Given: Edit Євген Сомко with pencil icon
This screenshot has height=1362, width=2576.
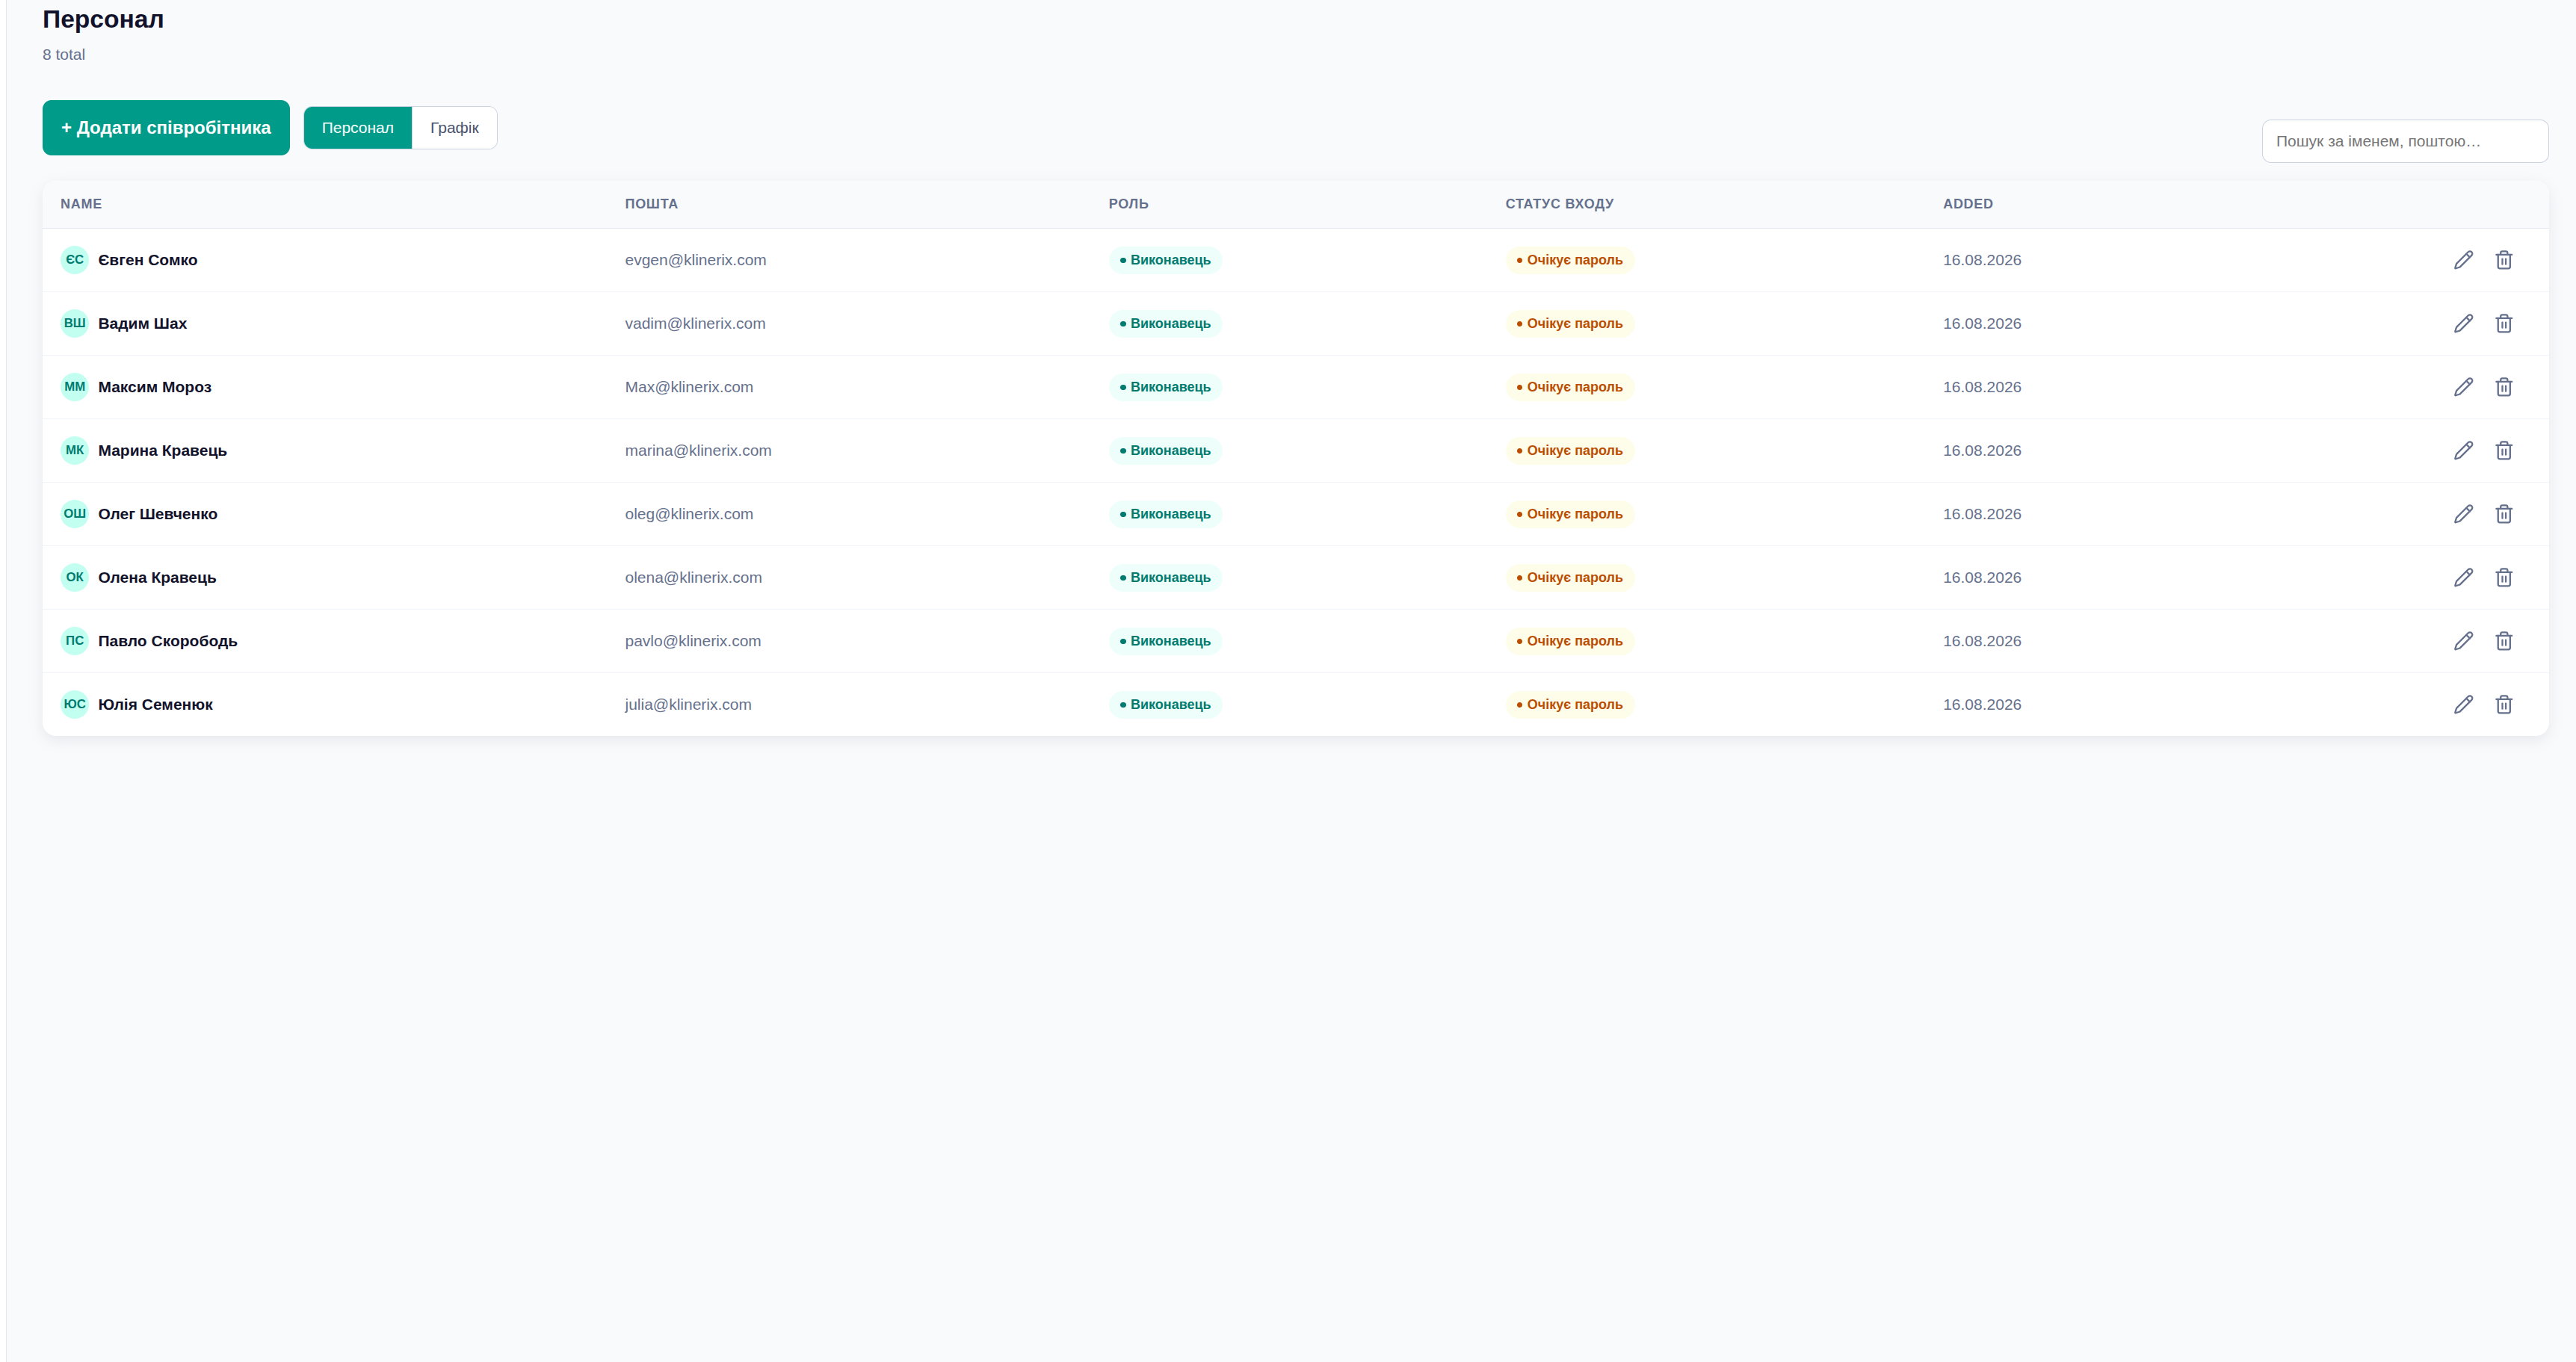Looking at the screenshot, I should tap(2463, 260).
